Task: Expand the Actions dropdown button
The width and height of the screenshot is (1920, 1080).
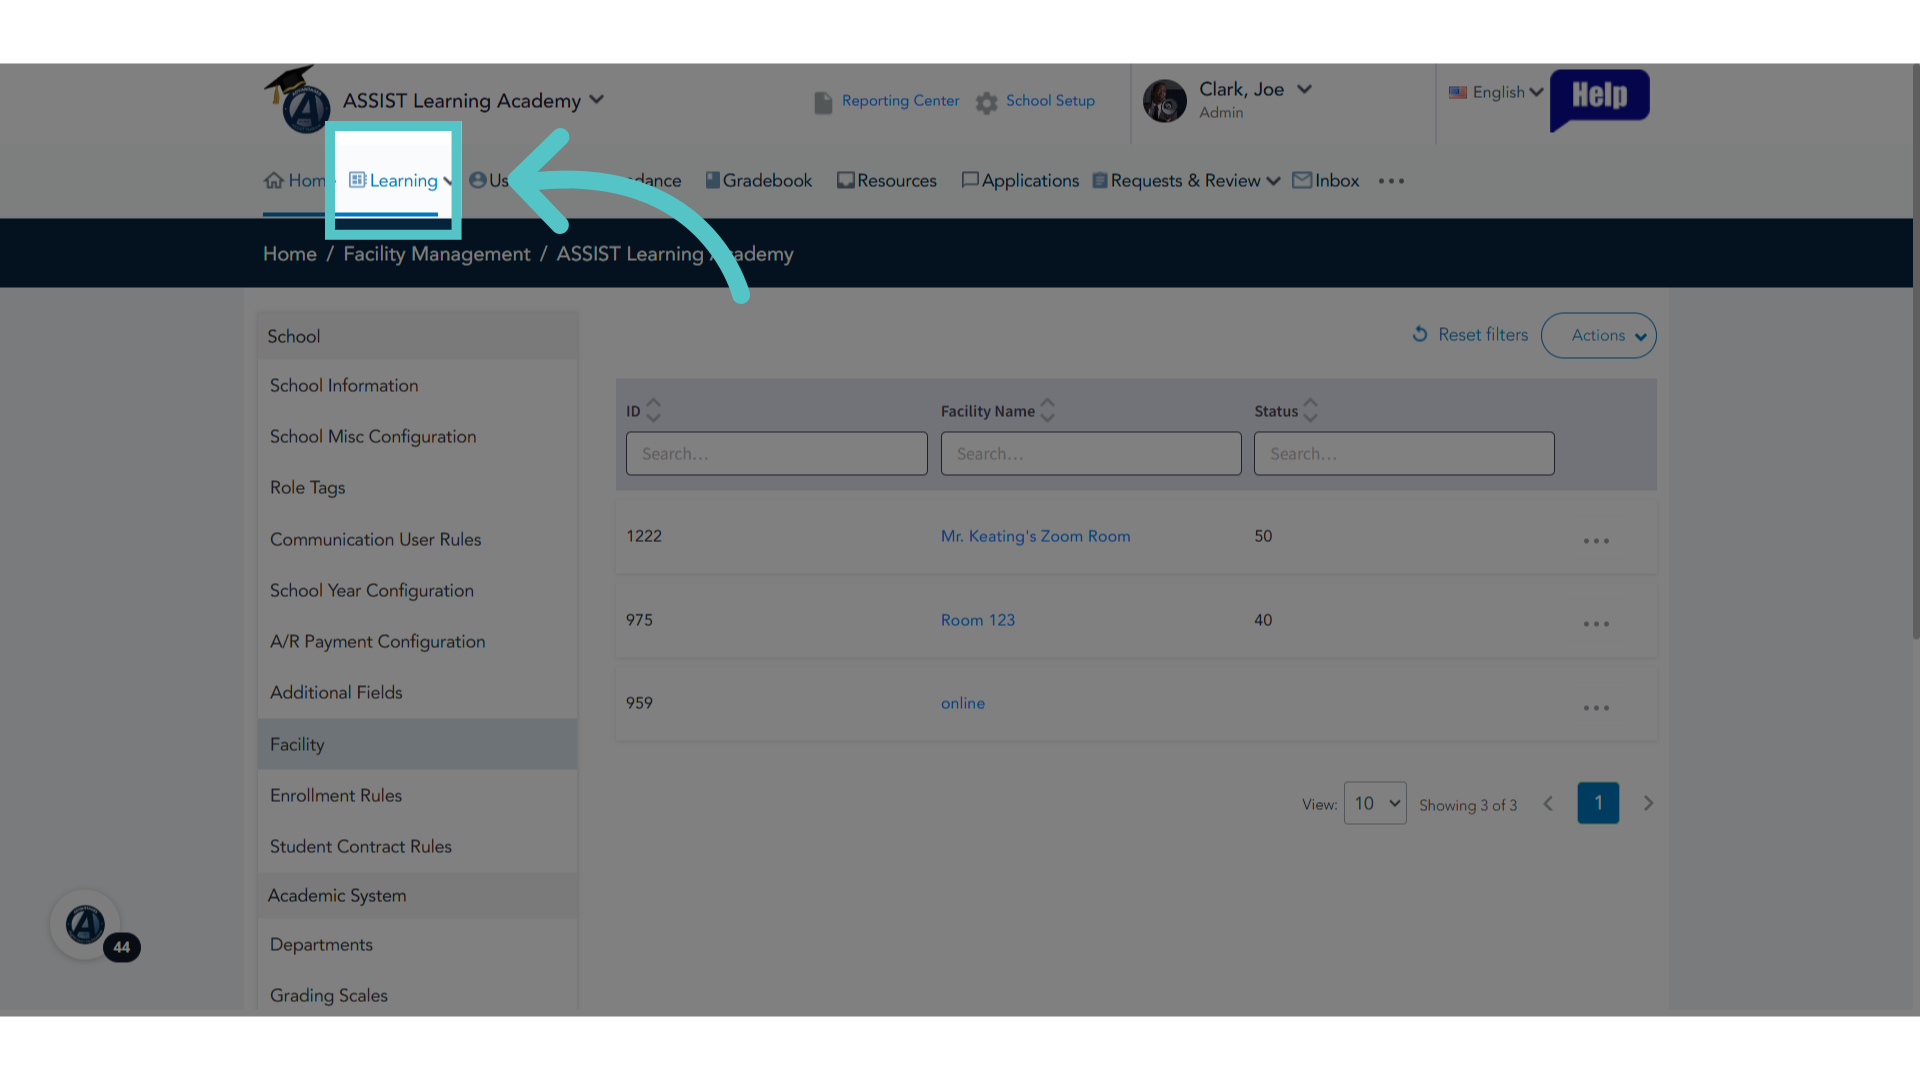Action: pyautogui.click(x=1598, y=335)
